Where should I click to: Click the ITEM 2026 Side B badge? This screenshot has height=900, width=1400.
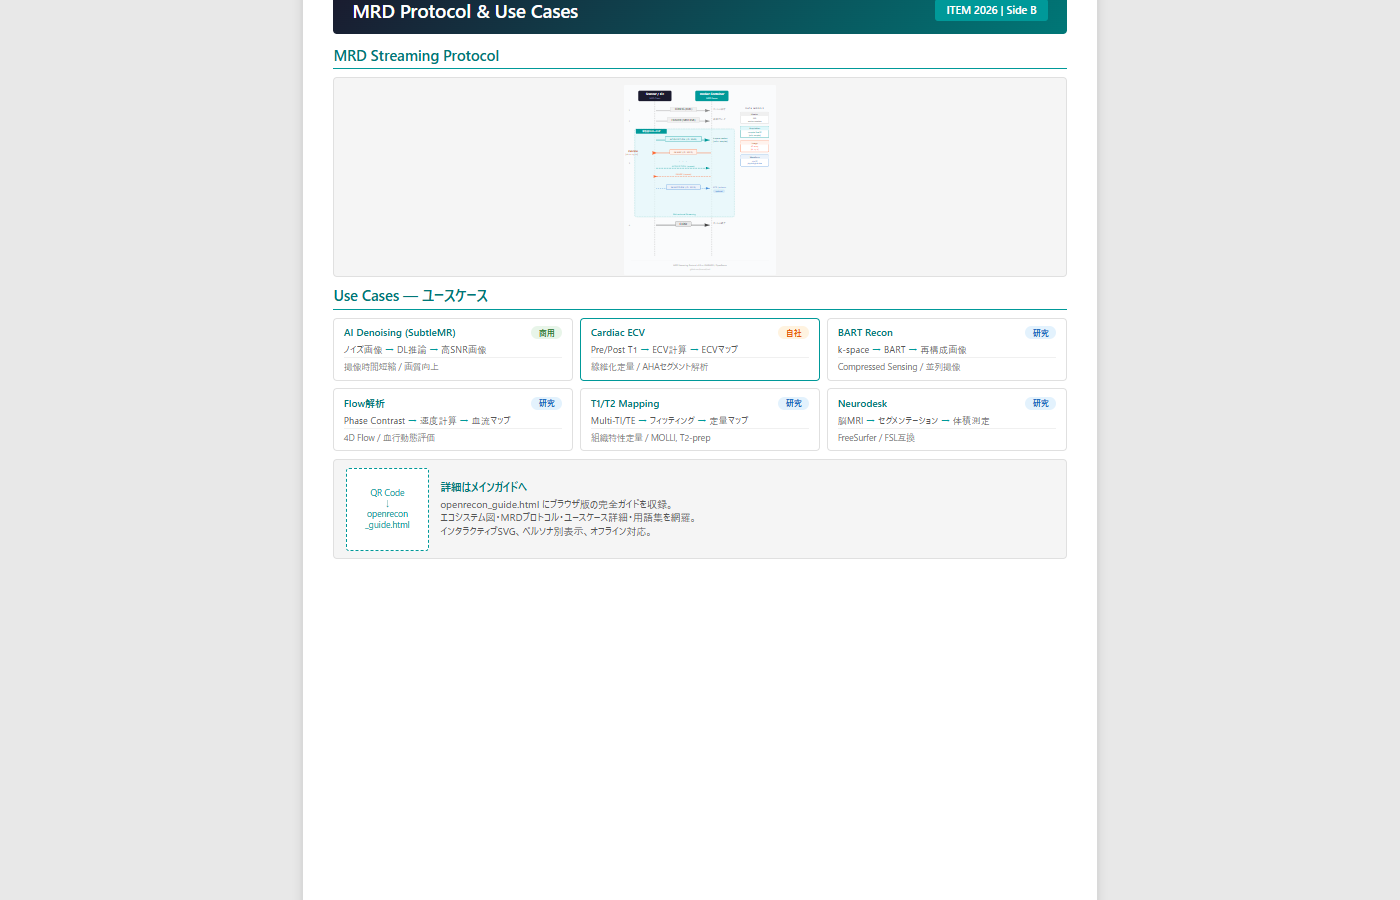991,10
